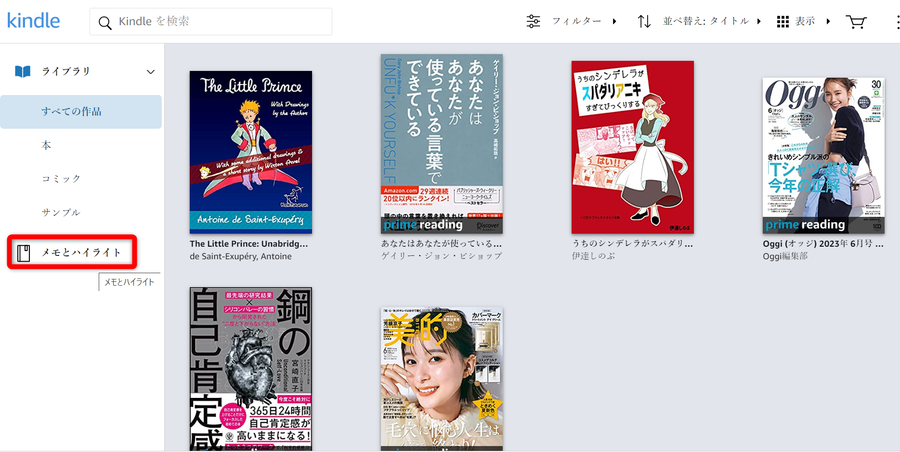Screen dimensions: 900x452
Task: Click author Oggi編集部
Action: [x=785, y=256]
